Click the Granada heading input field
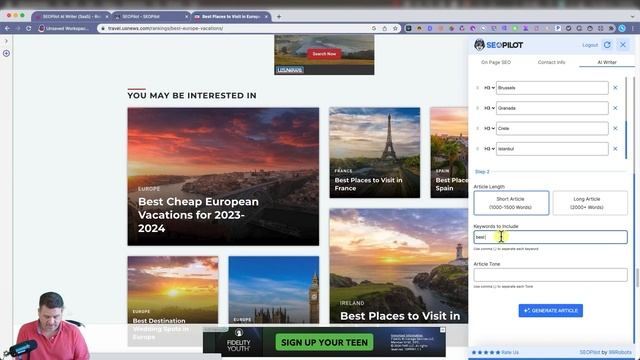 pyautogui.click(x=552, y=108)
